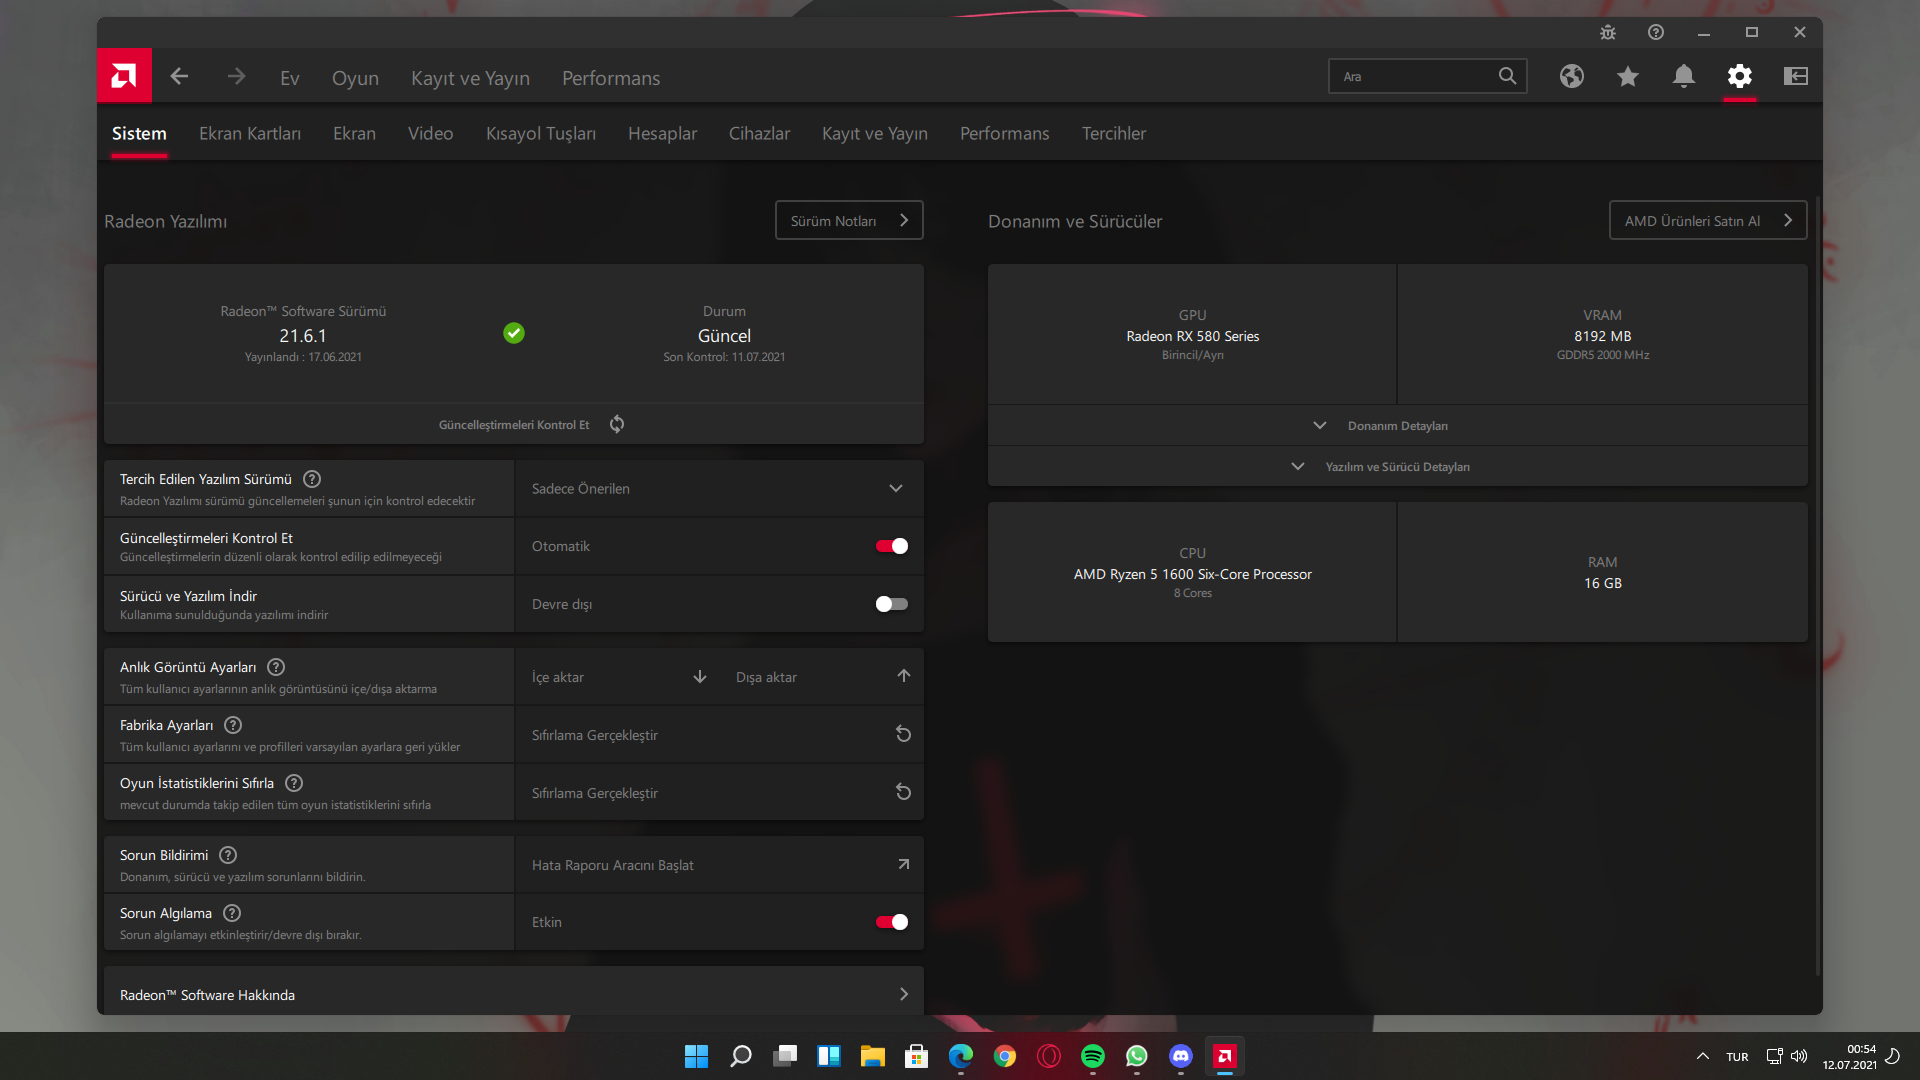Open the Windows Start menu
The width and height of the screenshot is (1920, 1080).
697,1056
